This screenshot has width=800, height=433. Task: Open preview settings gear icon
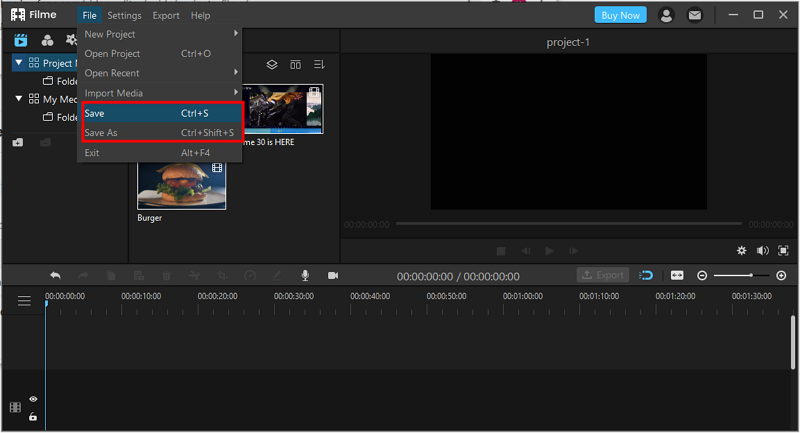[x=741, y=250]
